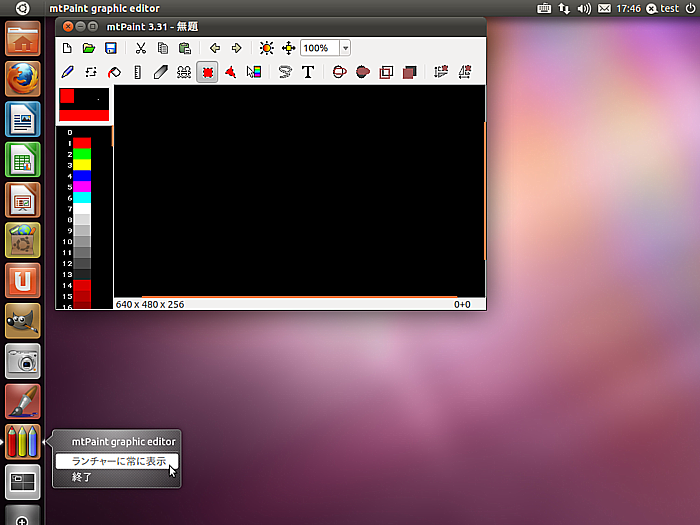Screen dimensions: 700x525
Task: Click the Cut scissors icon
Action: click(x=140, y=48)
